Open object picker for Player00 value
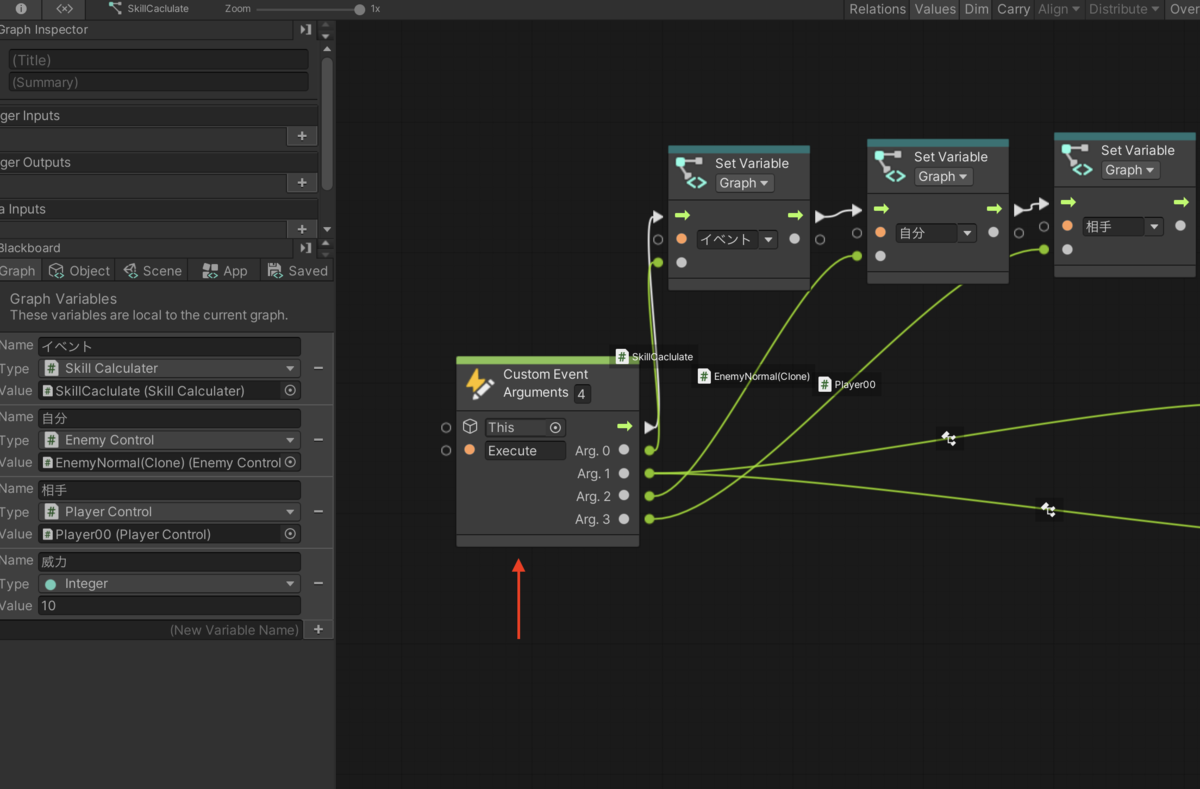The height and width of the screenshot is (789, 1200). click(290, 535)
